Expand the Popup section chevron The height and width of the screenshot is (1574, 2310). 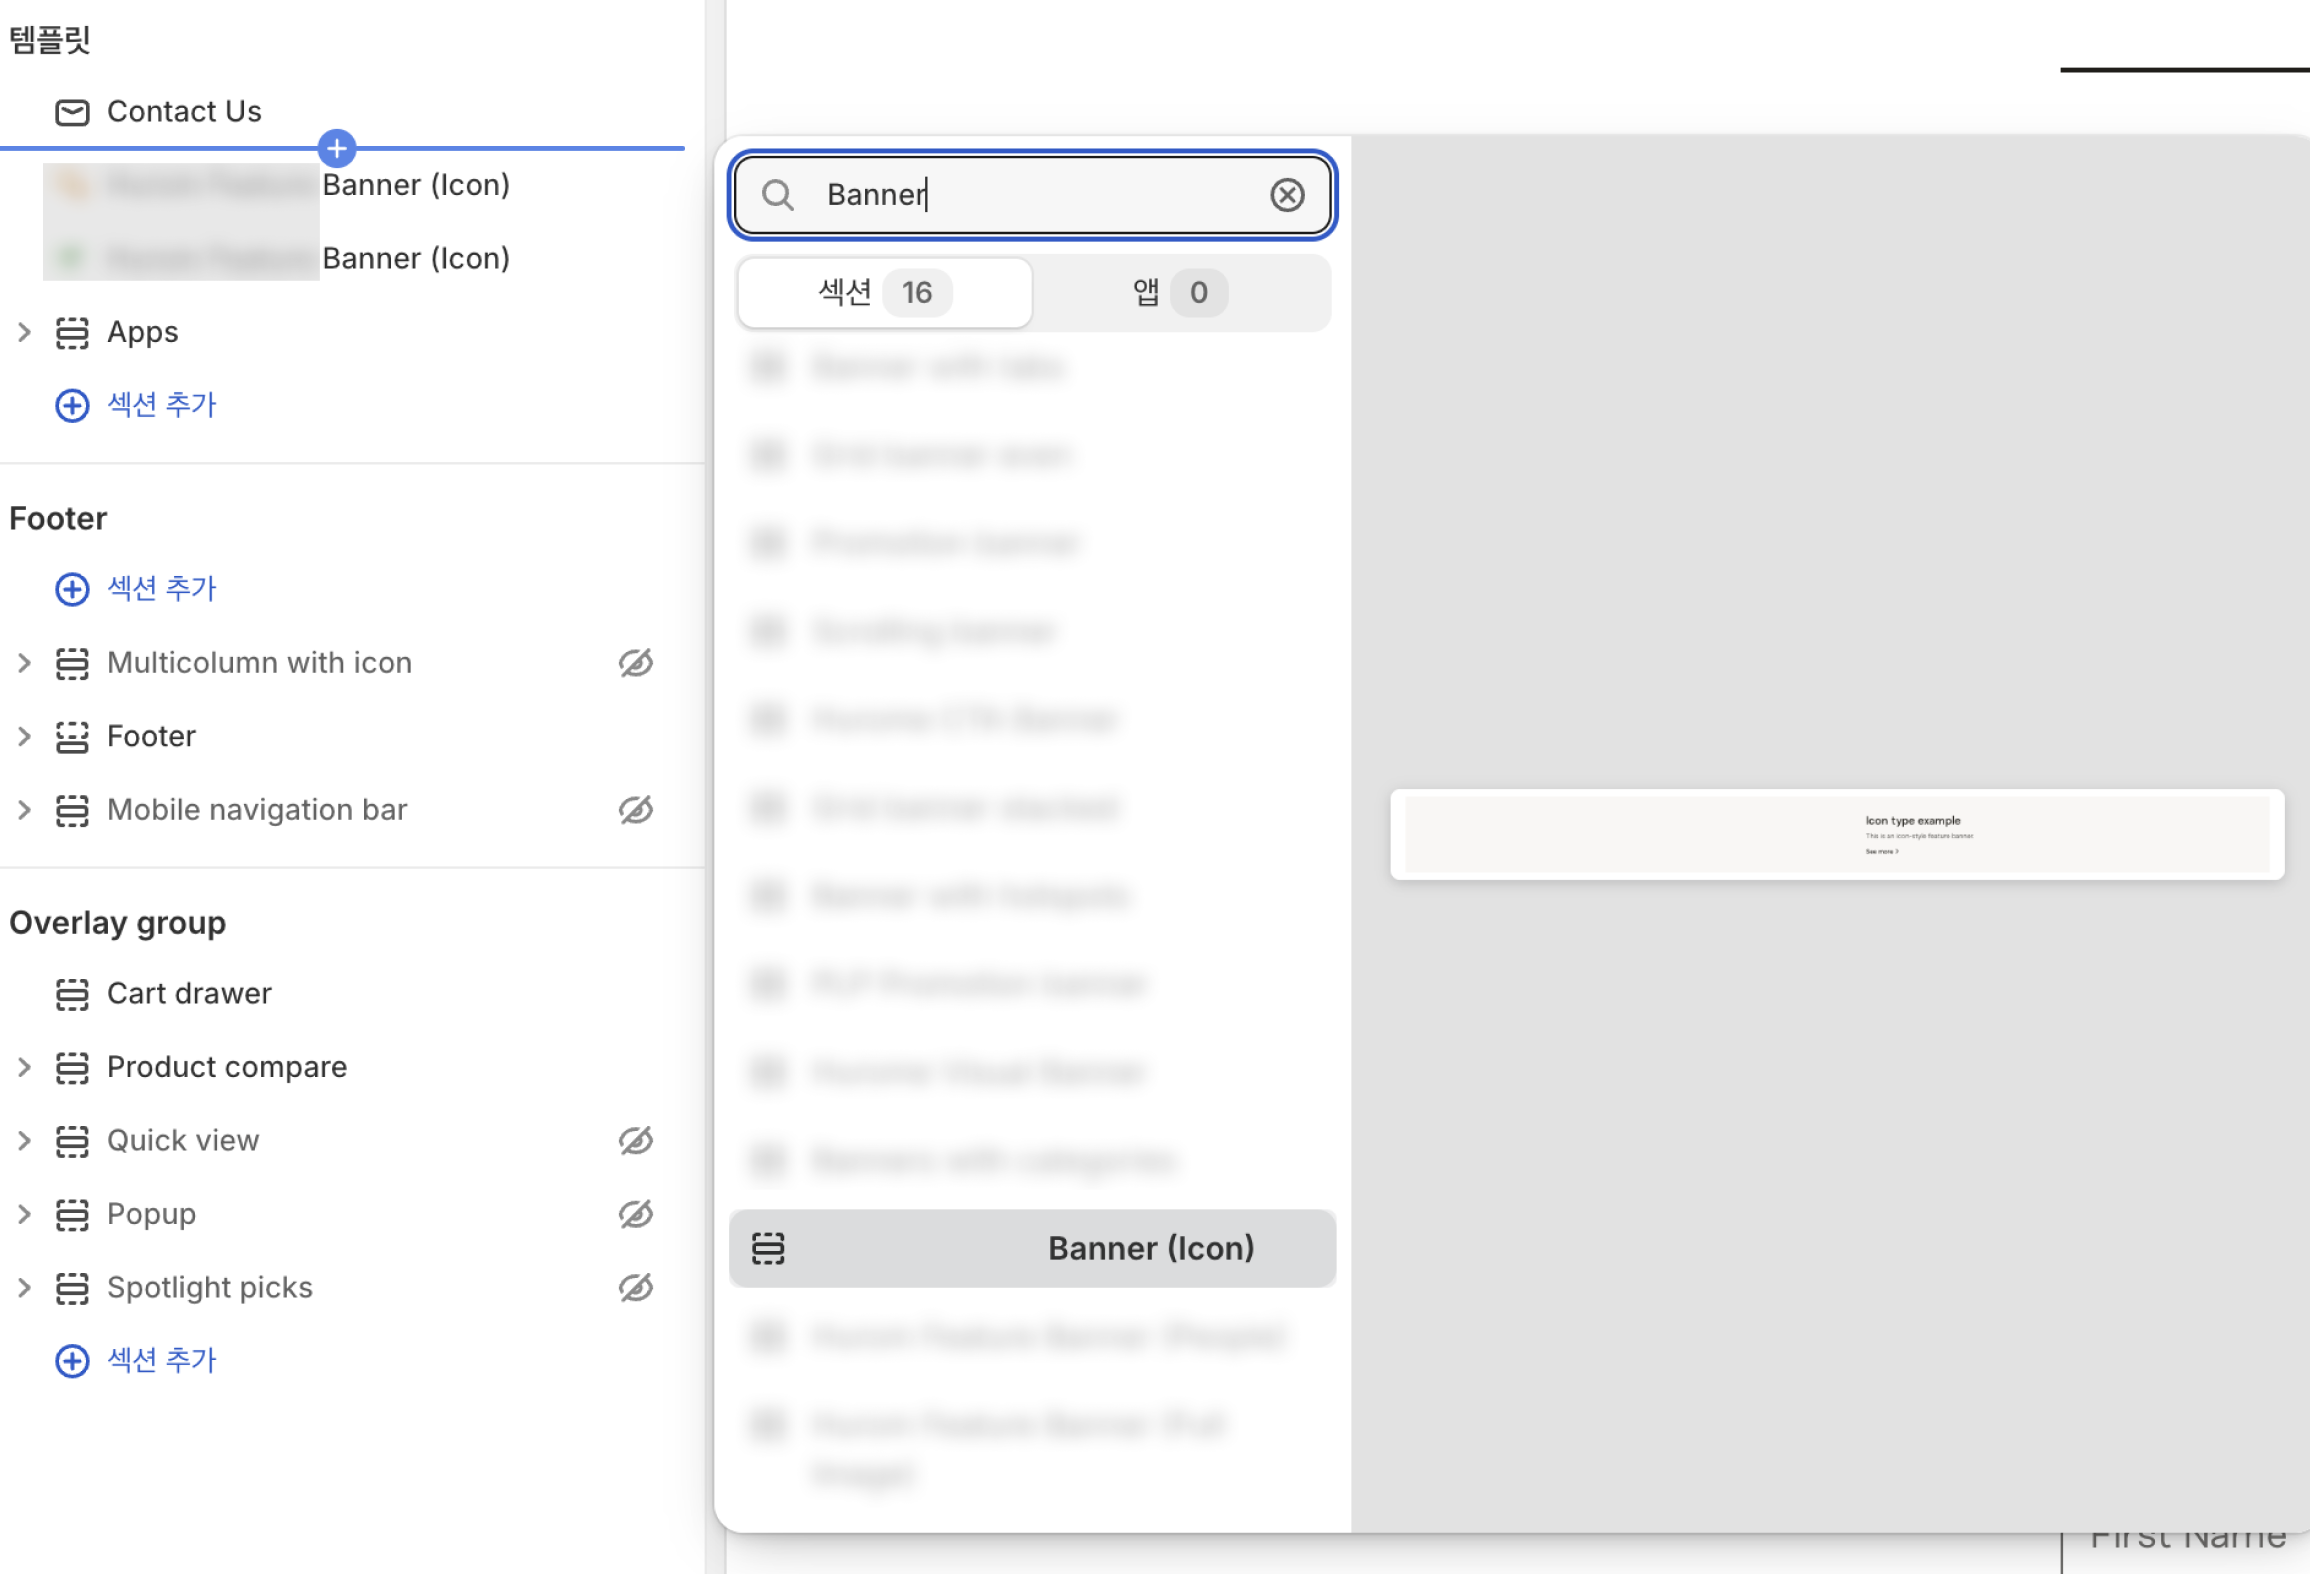pos(25,1214)
